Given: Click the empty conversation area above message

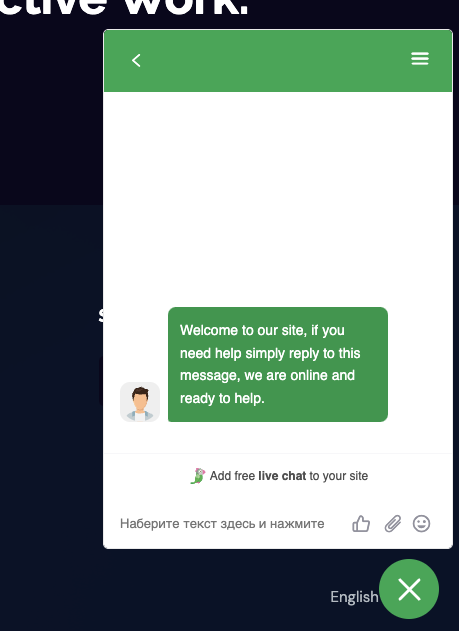Looking at the screenshot, I should point(278,197).
